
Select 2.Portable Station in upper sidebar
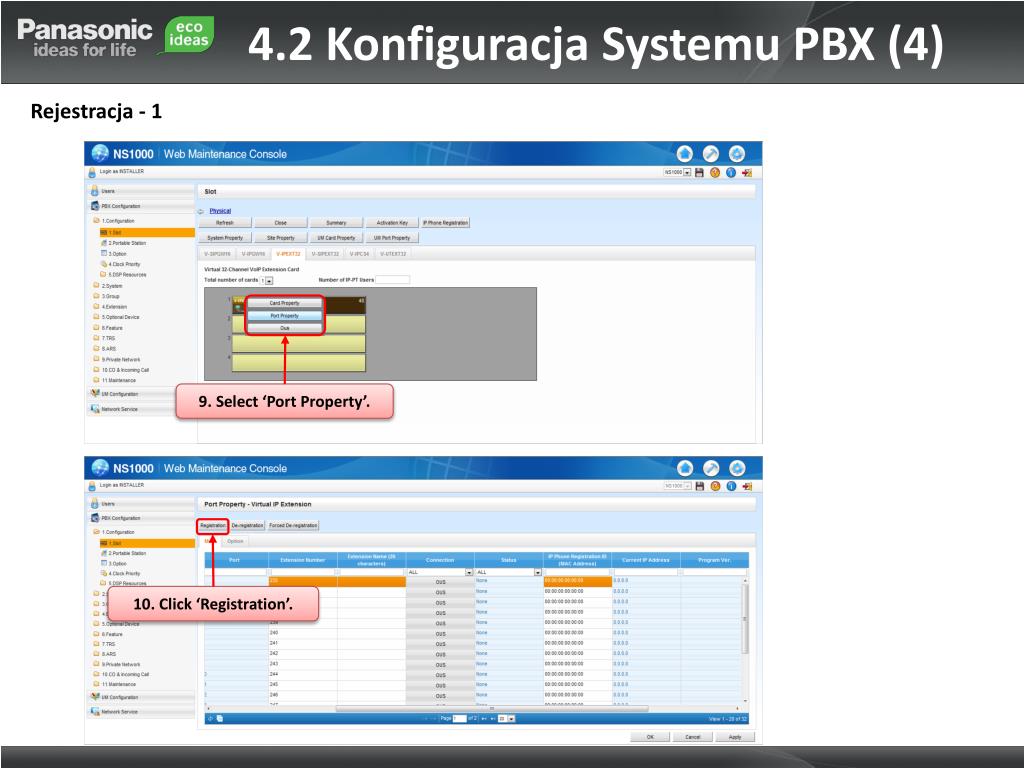pos(127,243)
